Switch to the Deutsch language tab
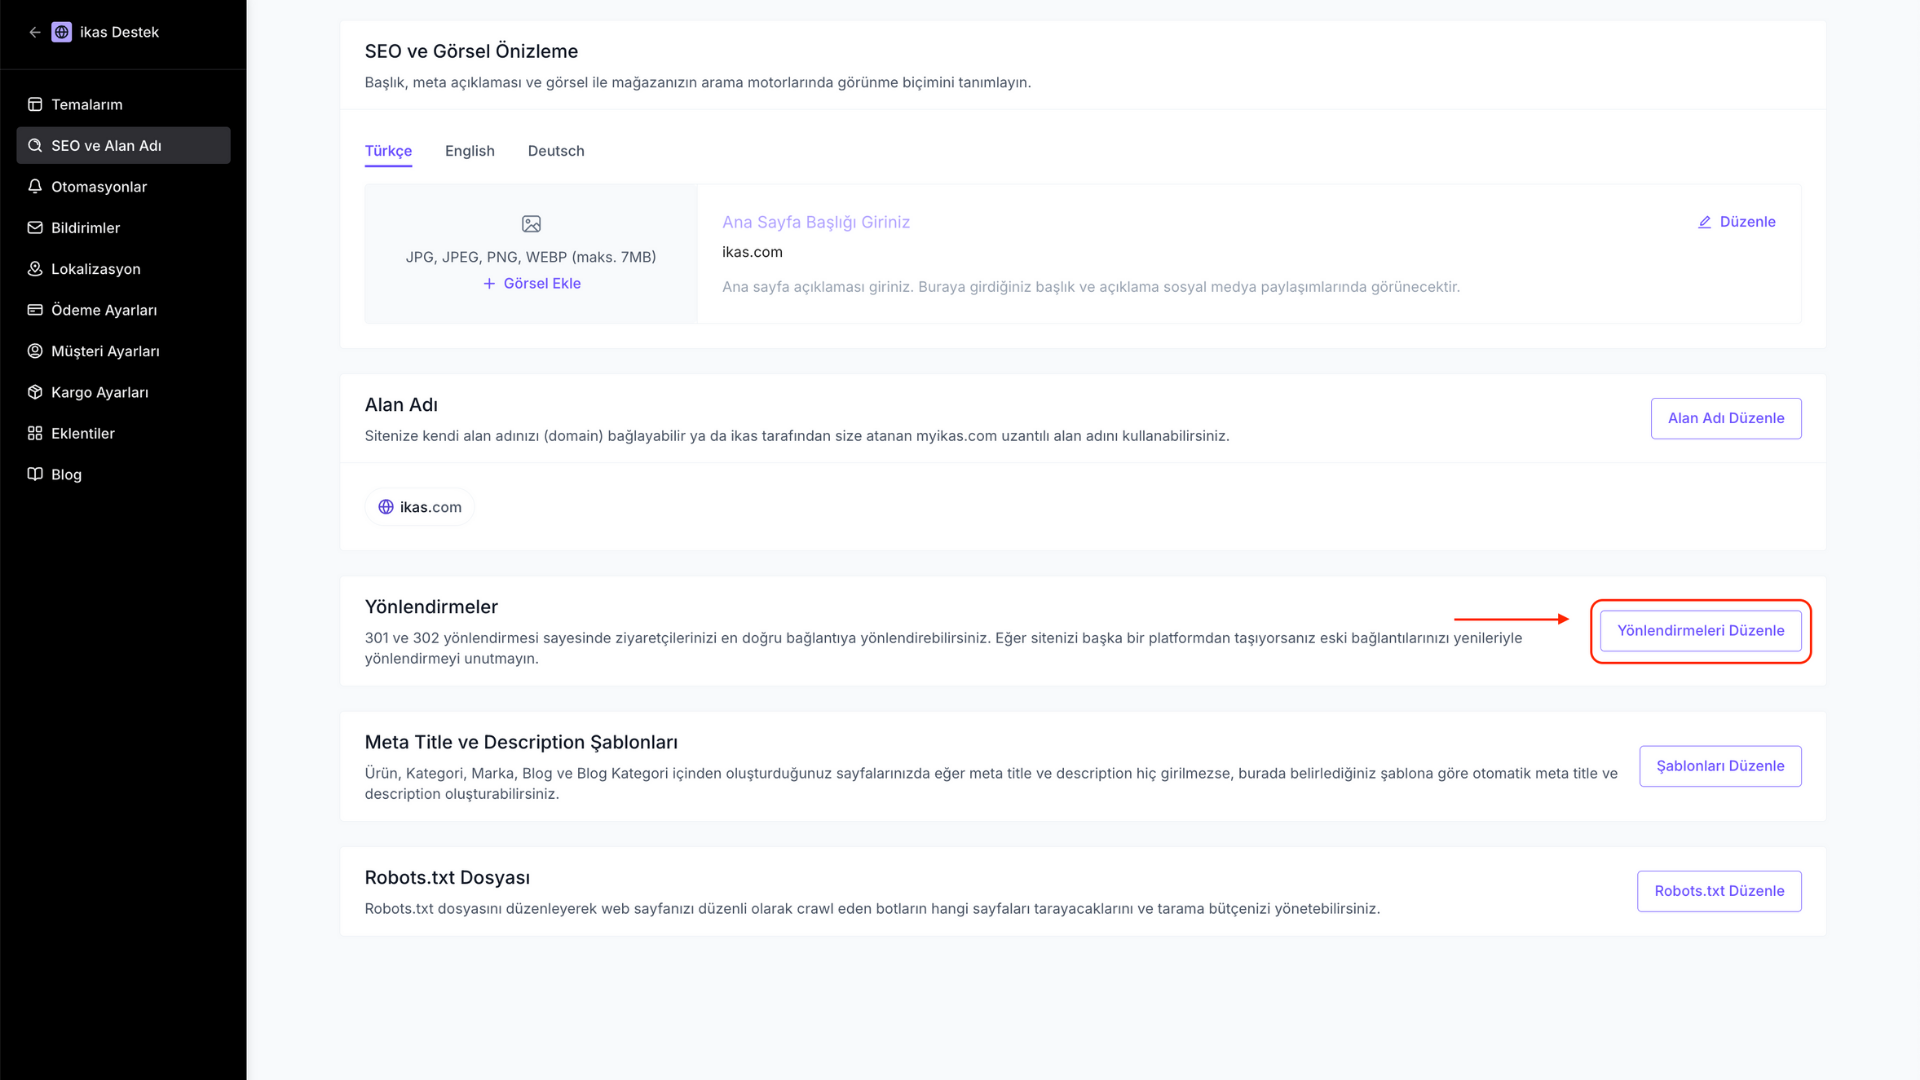 556,151
